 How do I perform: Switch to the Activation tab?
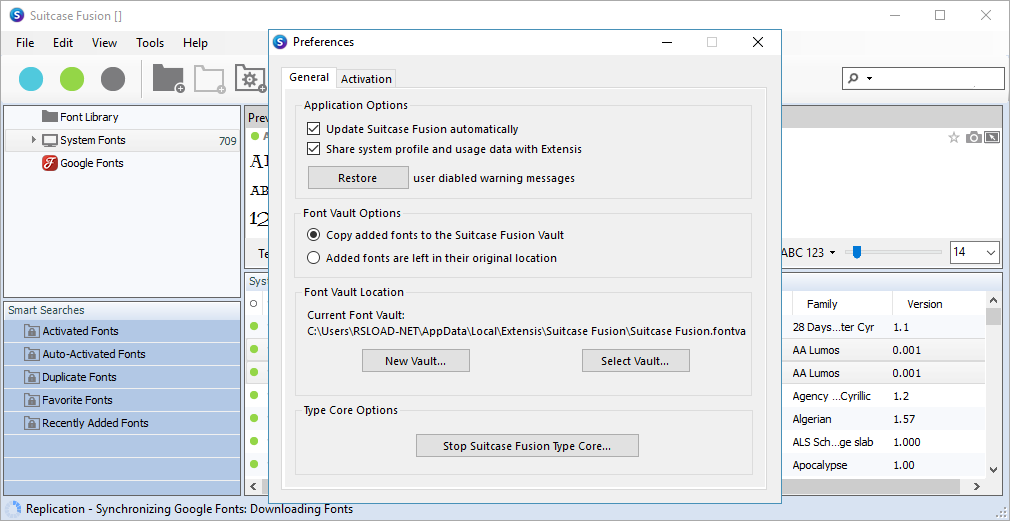coord(366,79)
